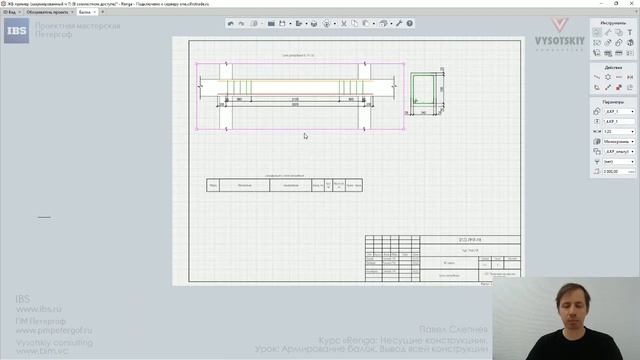Select the Text tool marked T in Instruments

click(630, 32)
